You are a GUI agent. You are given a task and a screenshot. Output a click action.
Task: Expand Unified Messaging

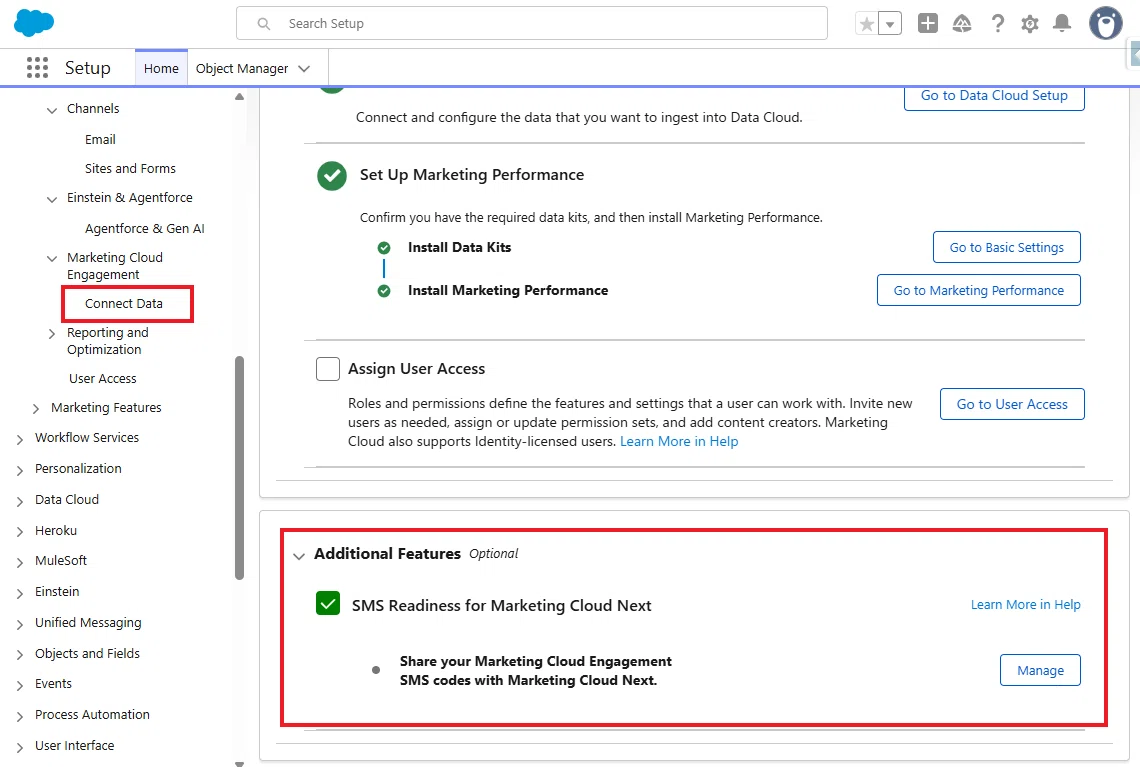[20, 624]
